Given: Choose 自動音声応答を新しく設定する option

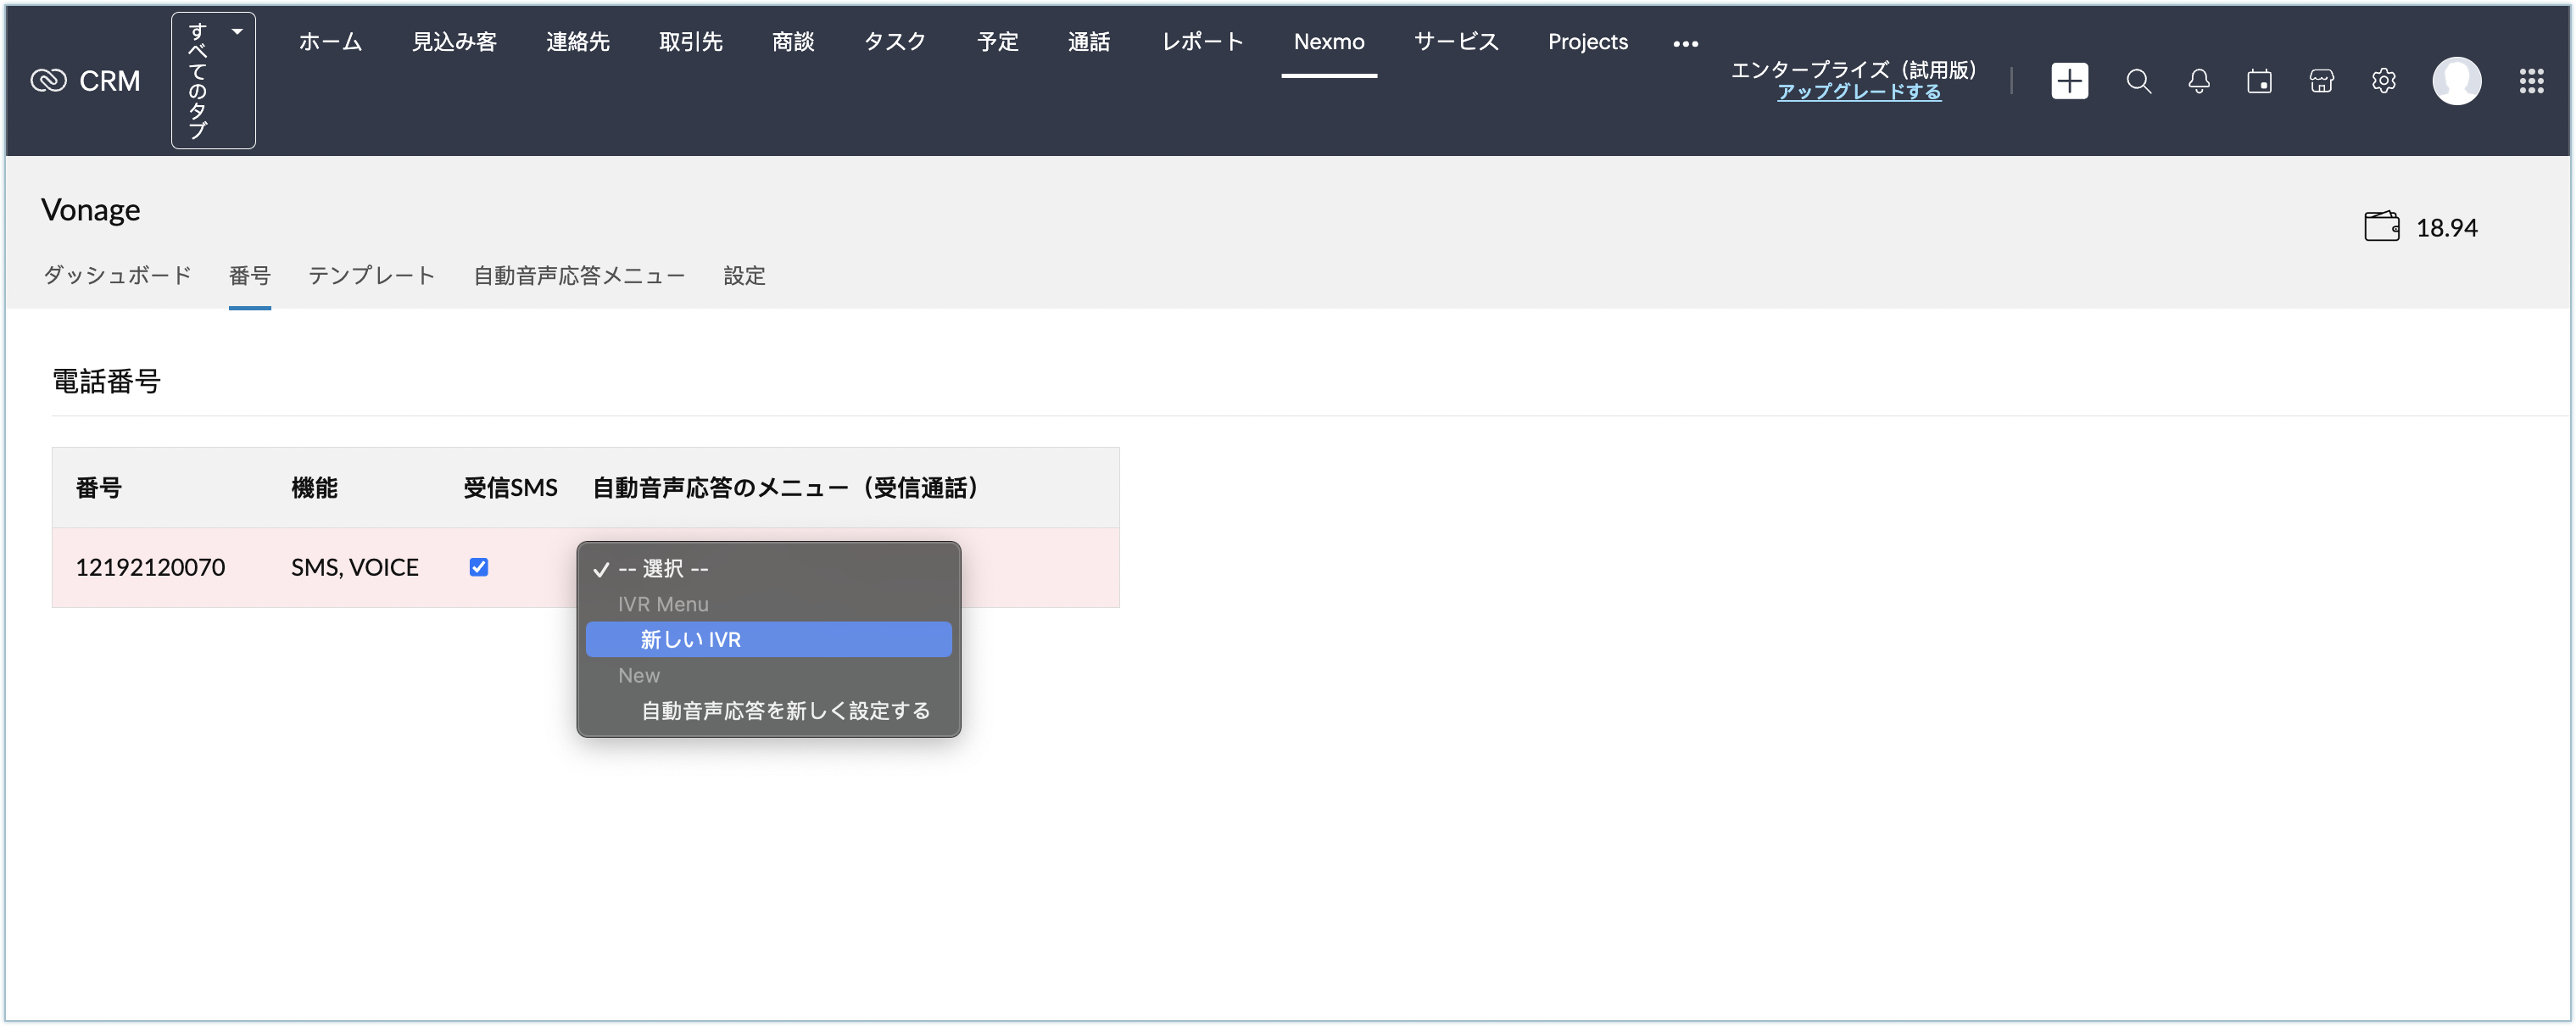Looking at the screenshot, I should [785, 711].
